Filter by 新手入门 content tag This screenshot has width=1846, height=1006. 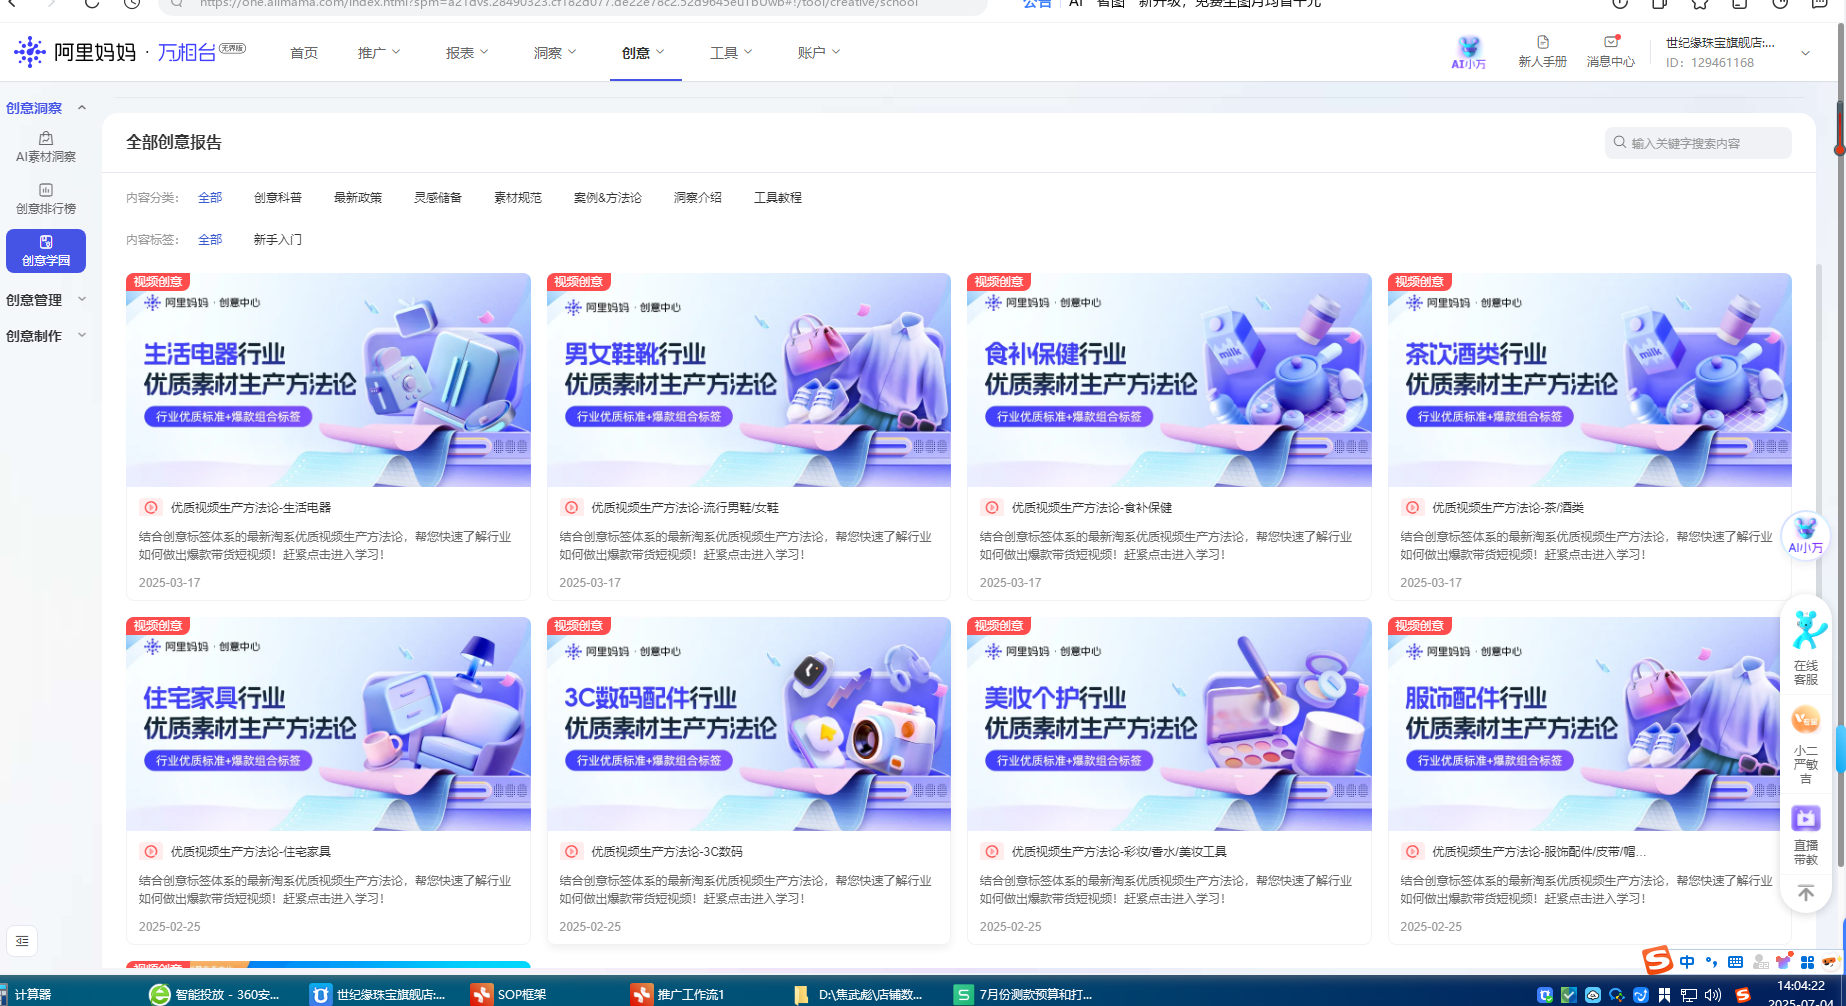pos(277,240)
